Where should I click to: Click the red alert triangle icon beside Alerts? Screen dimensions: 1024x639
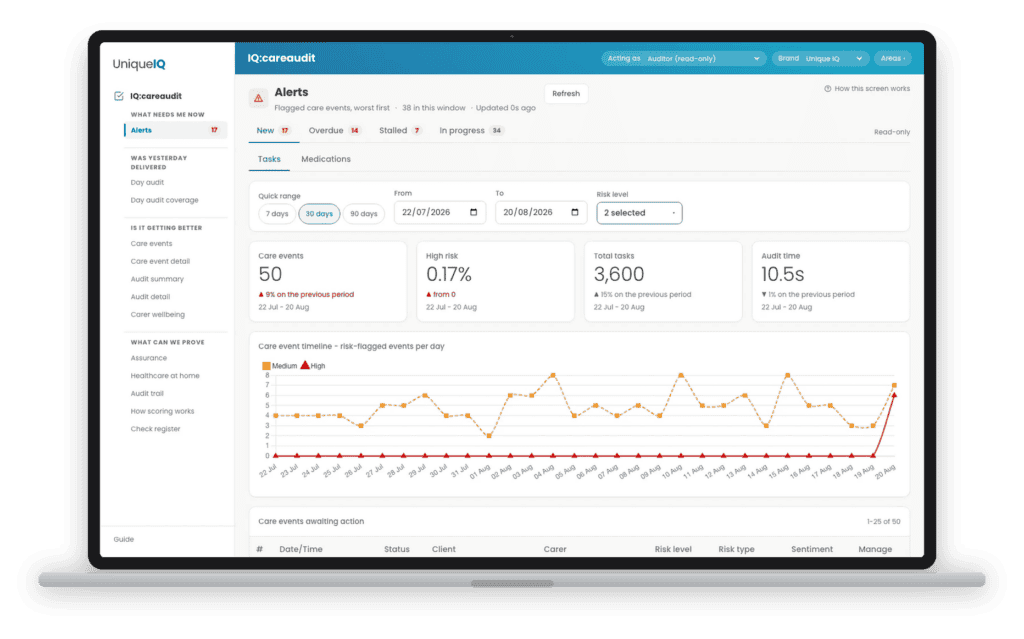click(258, 98)
